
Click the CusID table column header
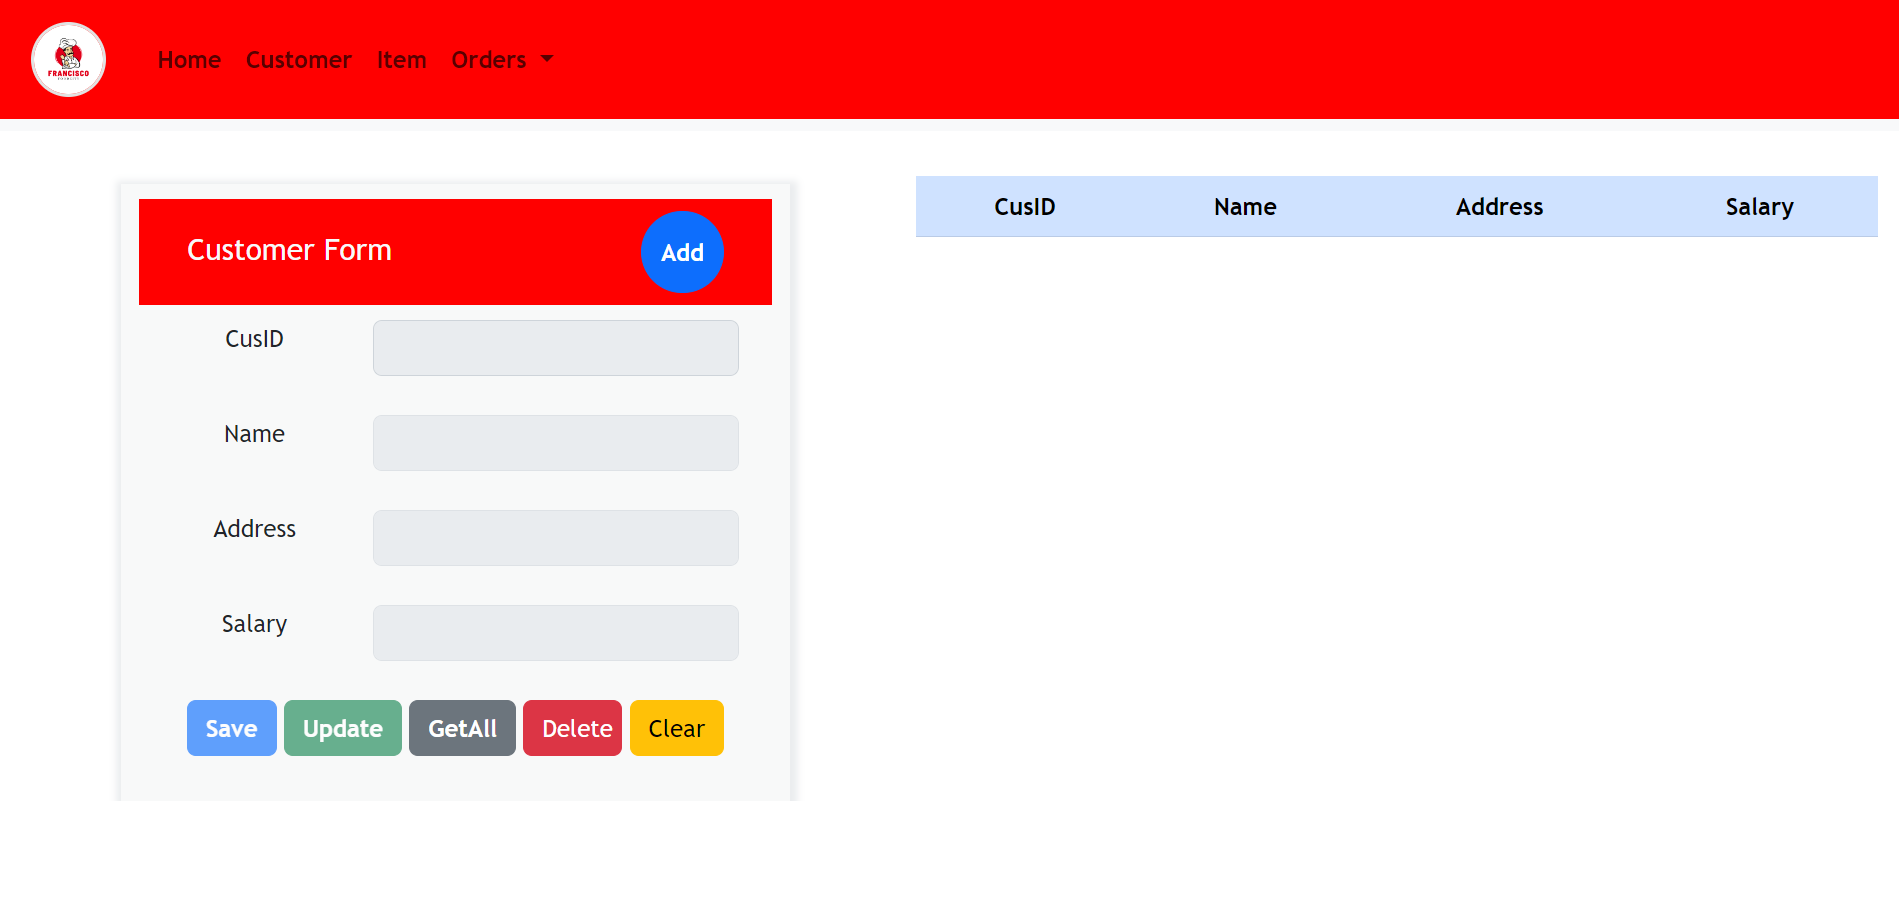click(x=1024, y=207)
